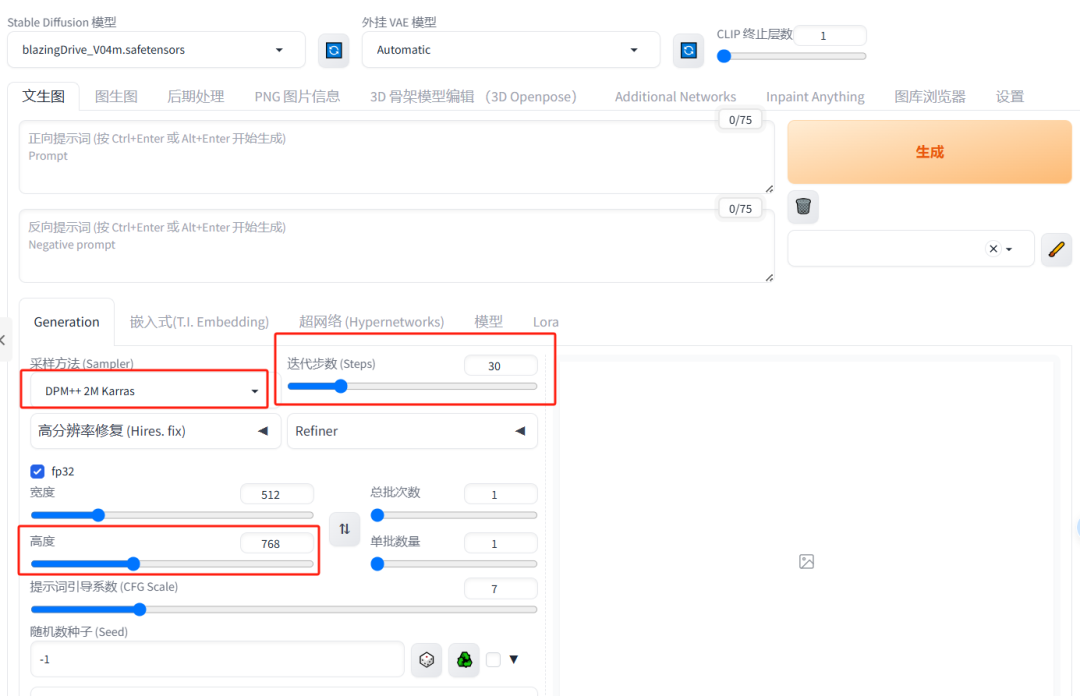Open the Hypernetworks sub-tab

point(371,322)
